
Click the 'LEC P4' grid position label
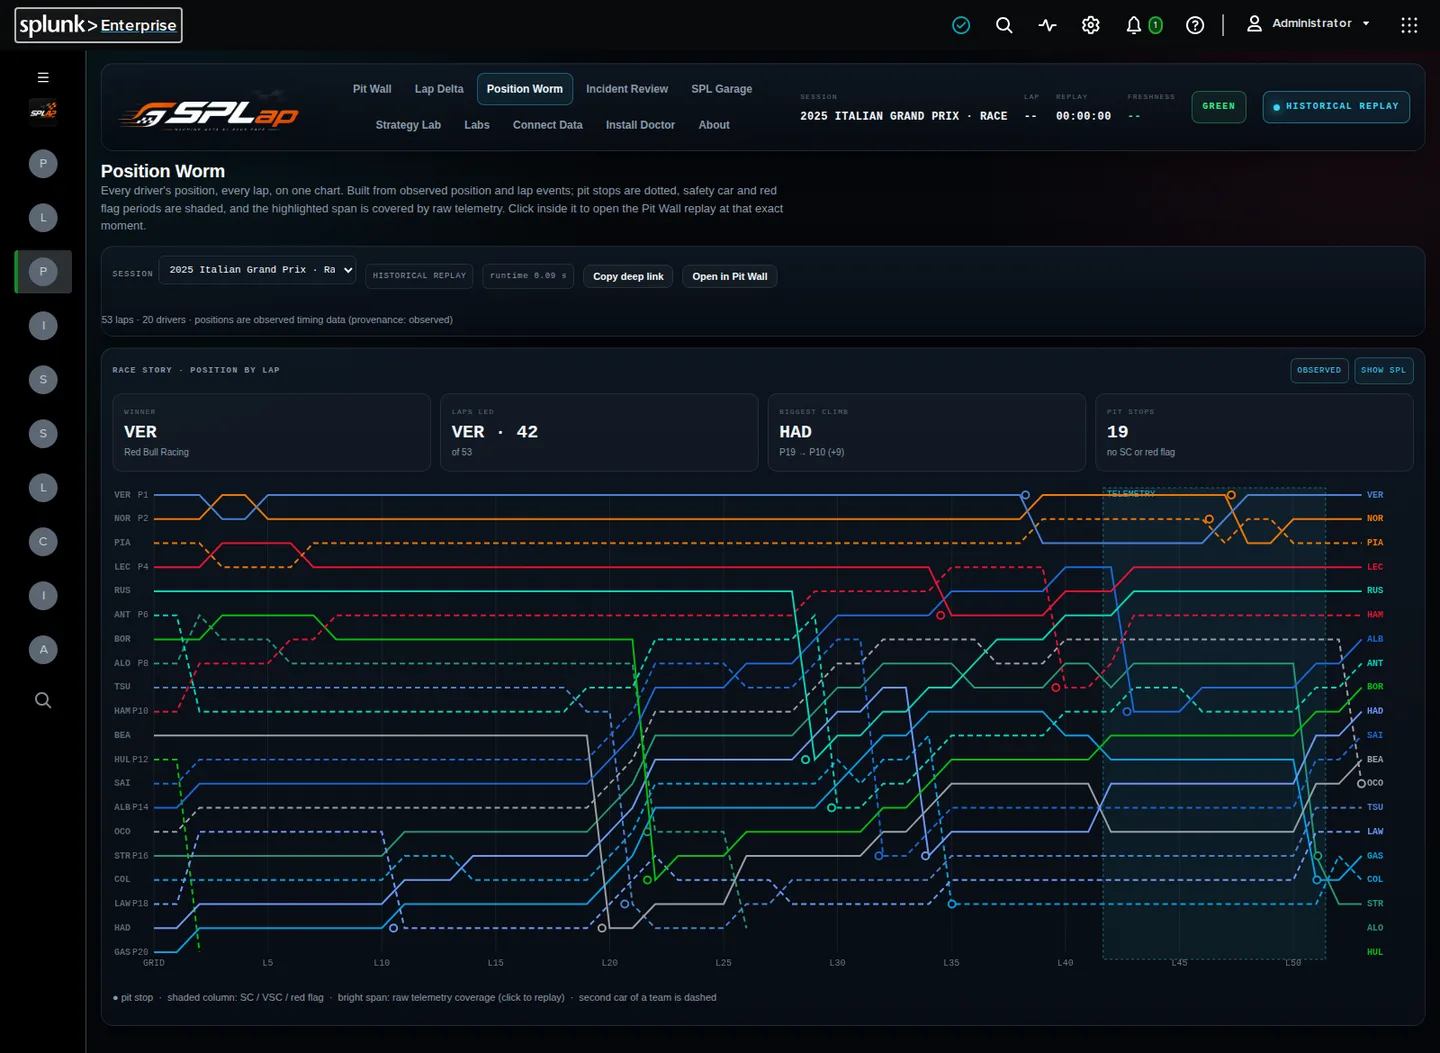pos(131,567)
